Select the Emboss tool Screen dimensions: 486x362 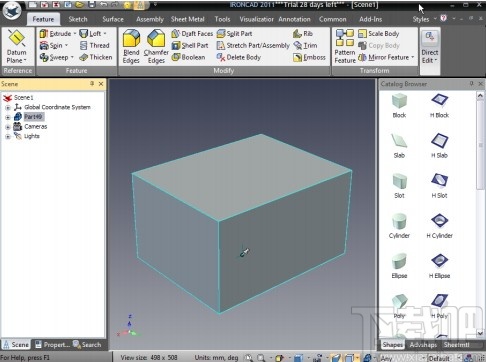pos(309,57)
